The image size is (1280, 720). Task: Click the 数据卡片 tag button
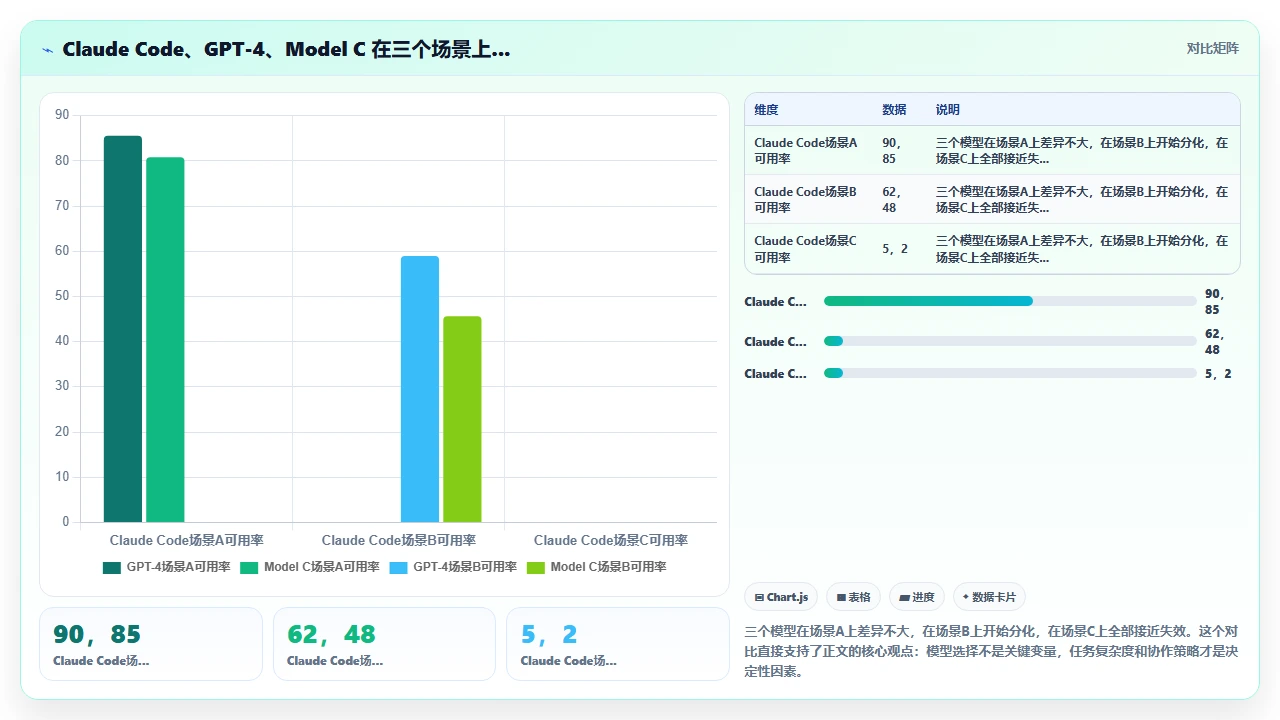click(989, 597)
